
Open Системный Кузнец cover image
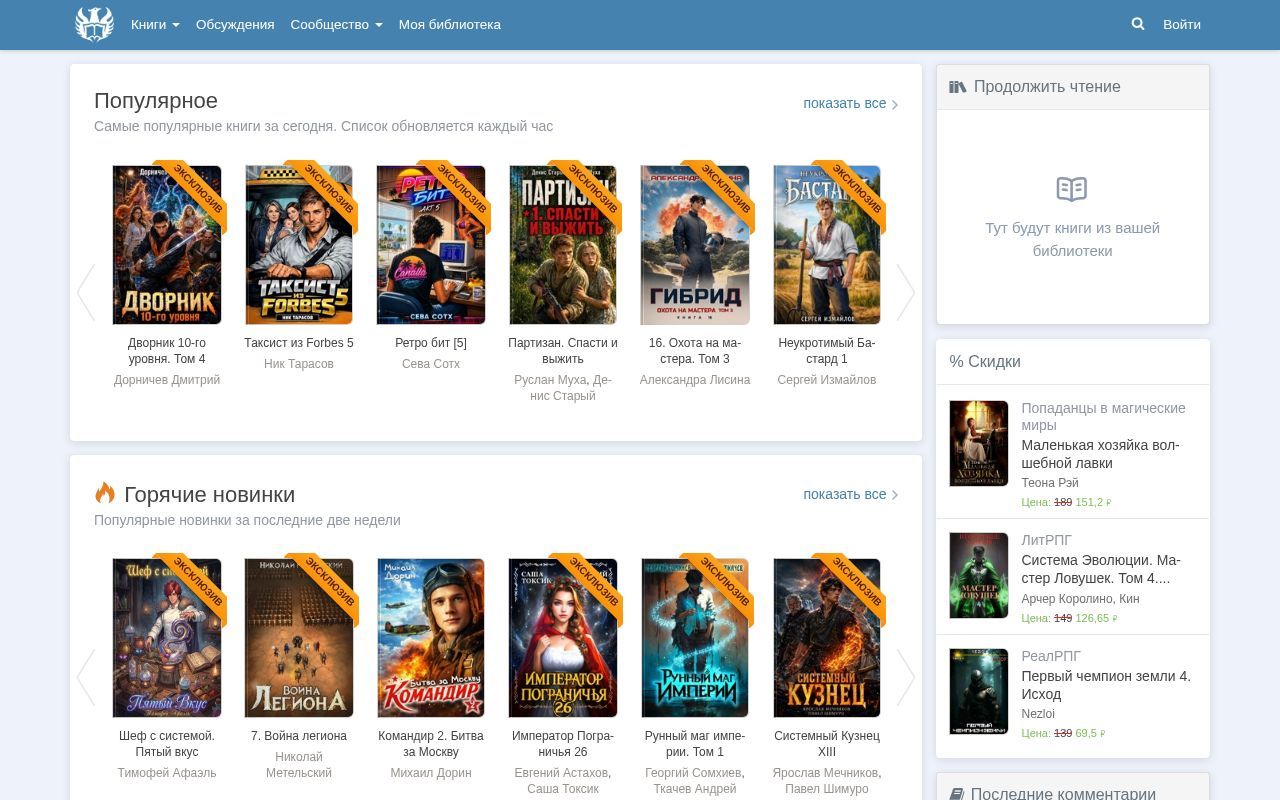tap(827, 638)
